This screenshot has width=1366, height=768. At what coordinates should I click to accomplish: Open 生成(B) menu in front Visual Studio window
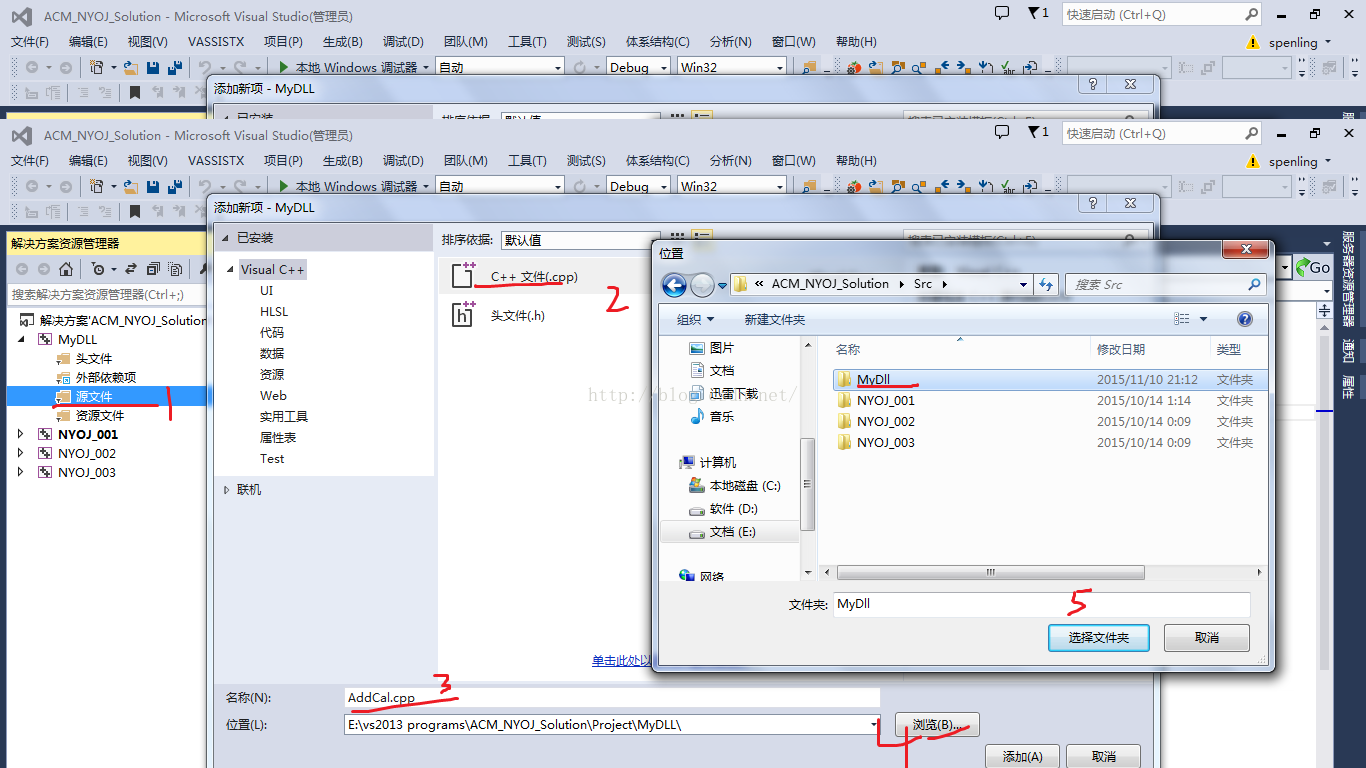(x=343, y=160)
